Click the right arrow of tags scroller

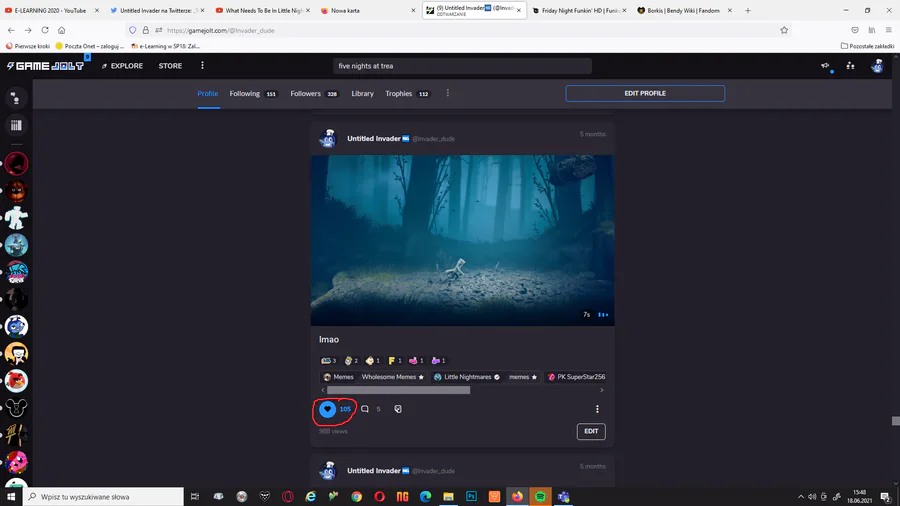602,390
